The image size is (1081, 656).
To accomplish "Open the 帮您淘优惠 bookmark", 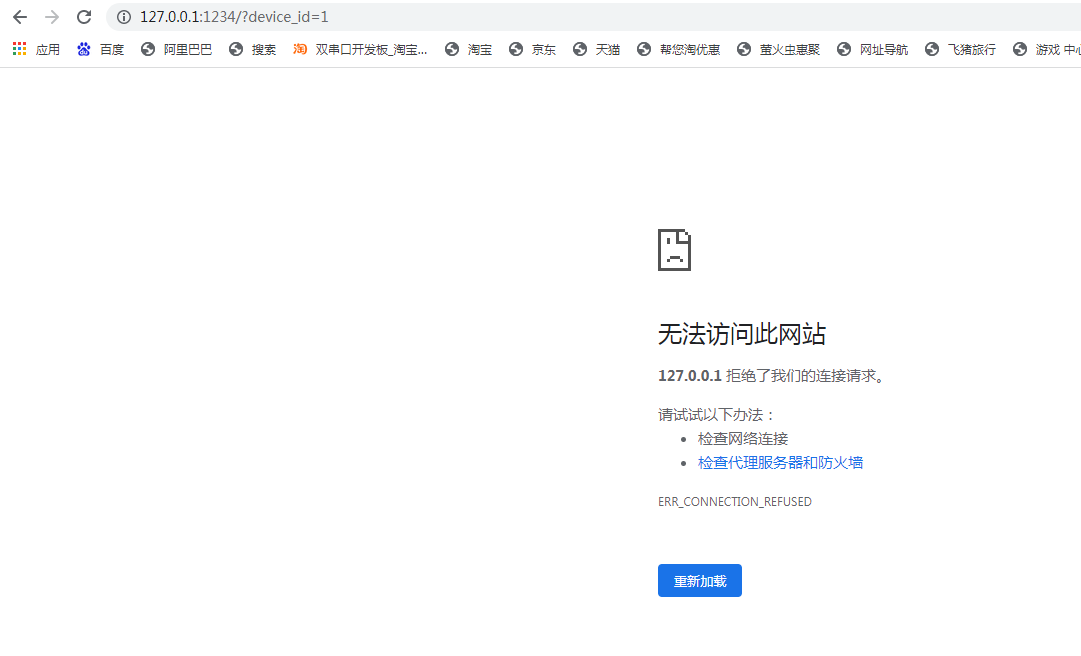I will coord(679,49).
